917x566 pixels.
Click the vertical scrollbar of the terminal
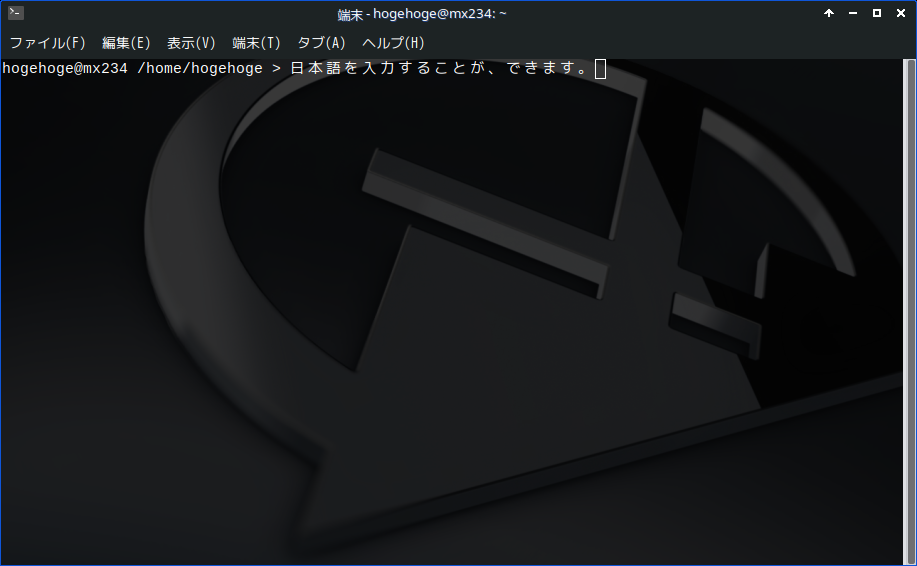pyautogui.click(x=909, y=311)
